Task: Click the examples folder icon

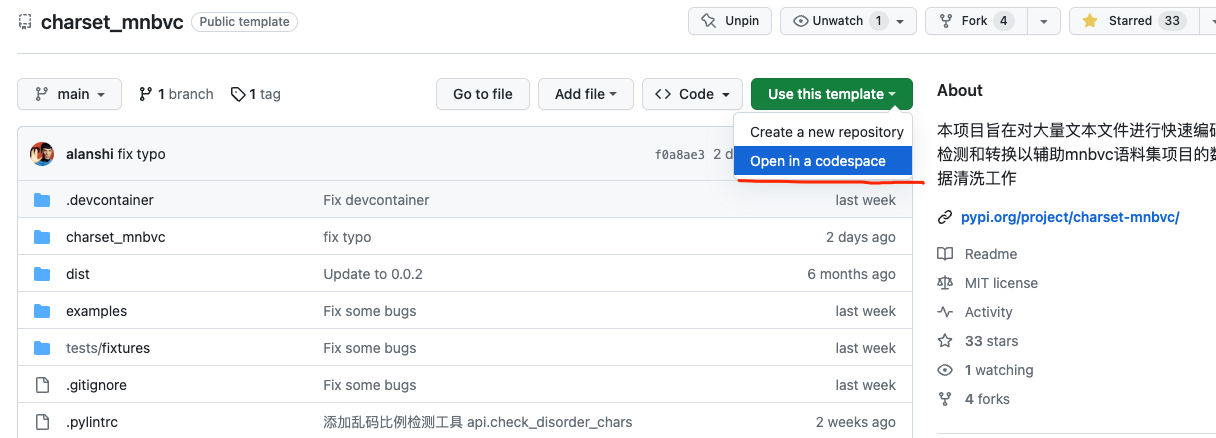Action: 42,311
